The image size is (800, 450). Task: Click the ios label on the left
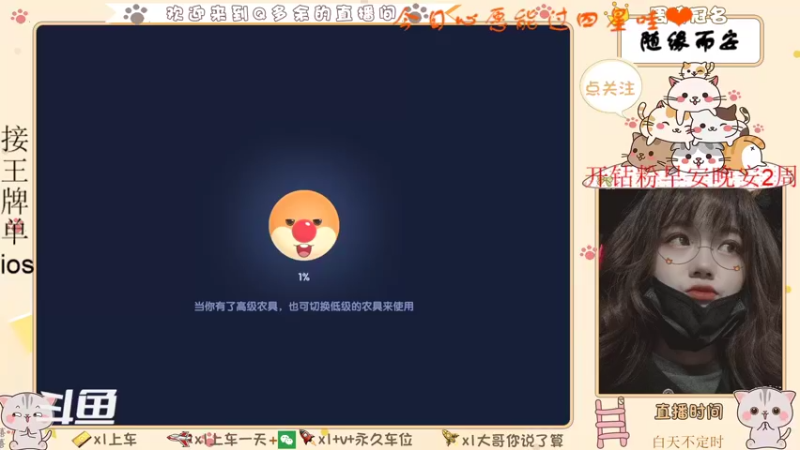tap(17, 265)
